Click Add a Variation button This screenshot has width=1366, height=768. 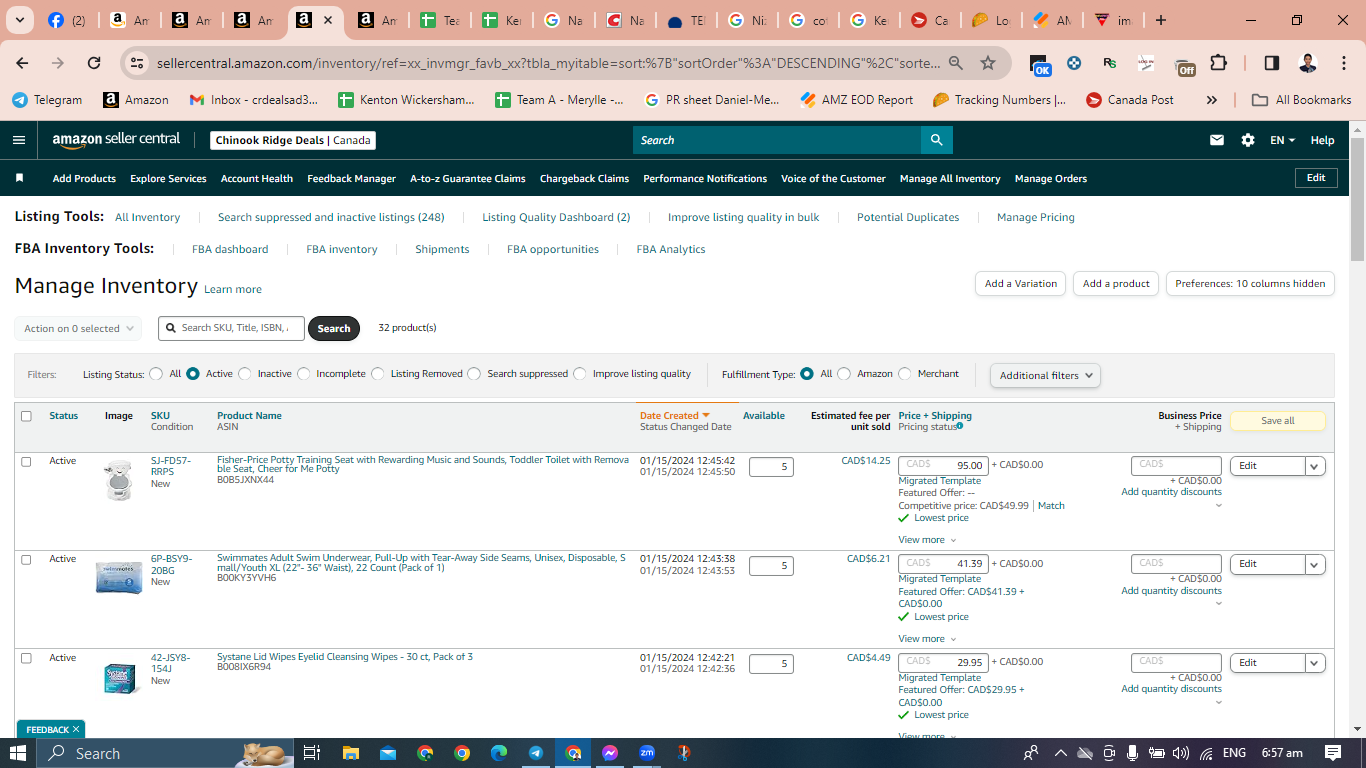1020,283
